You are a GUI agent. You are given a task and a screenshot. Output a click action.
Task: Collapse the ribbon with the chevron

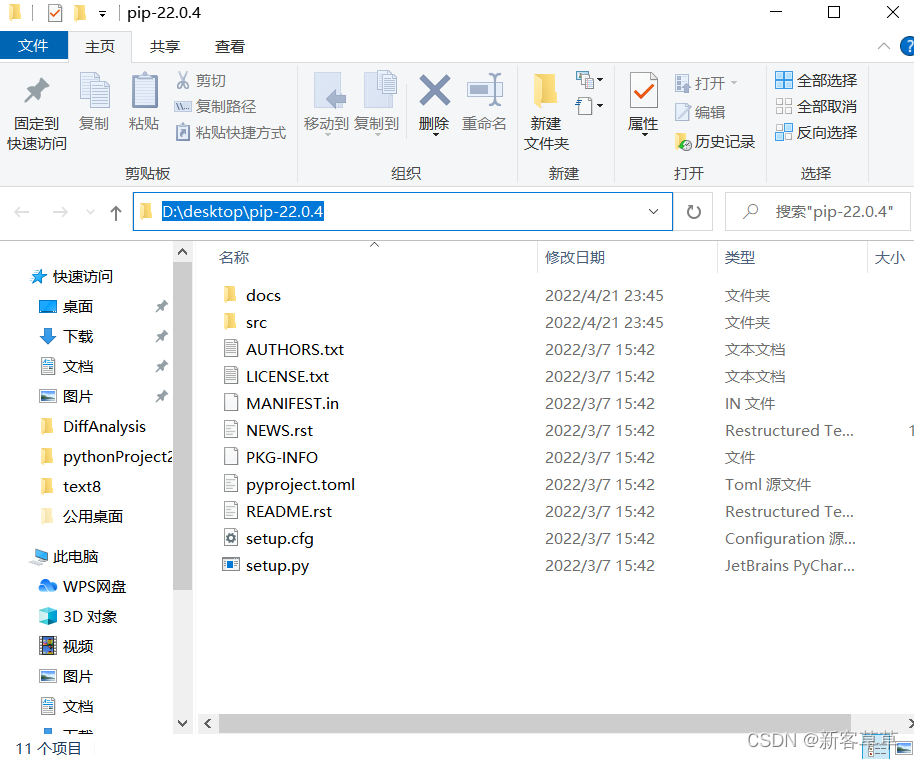[x=884, y=46]
